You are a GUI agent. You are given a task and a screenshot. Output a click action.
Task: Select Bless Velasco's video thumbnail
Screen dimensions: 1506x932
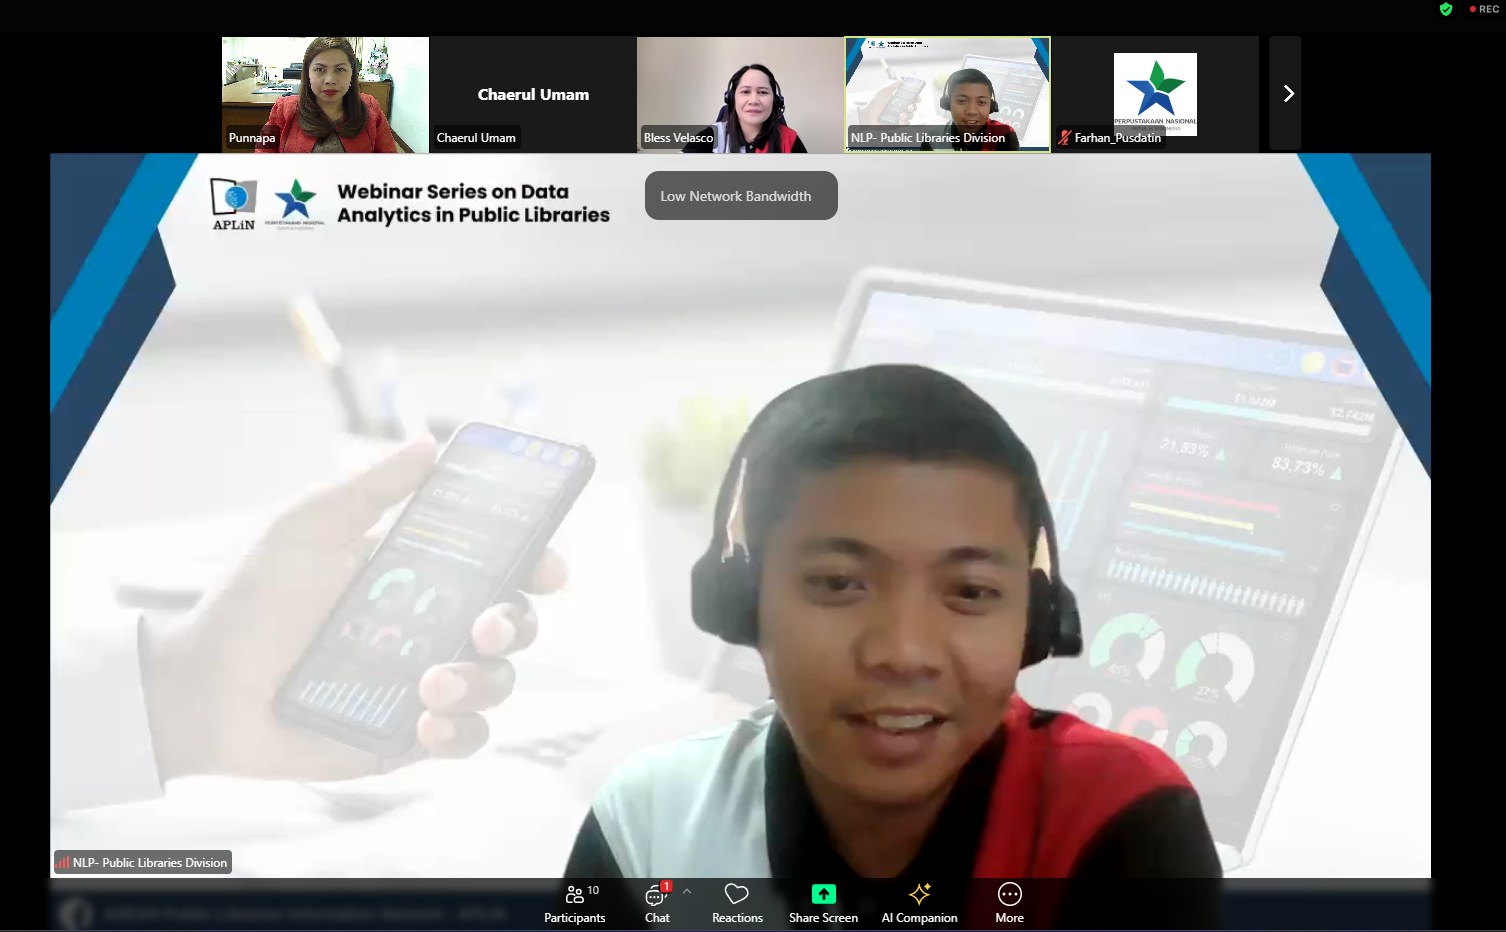click(740, 94)
